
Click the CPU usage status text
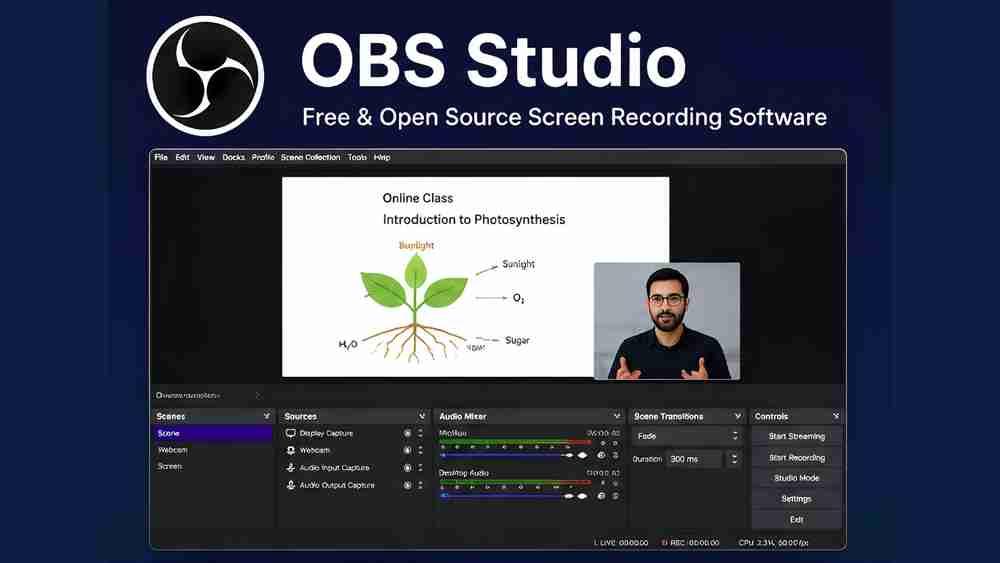tap(774, 543)
